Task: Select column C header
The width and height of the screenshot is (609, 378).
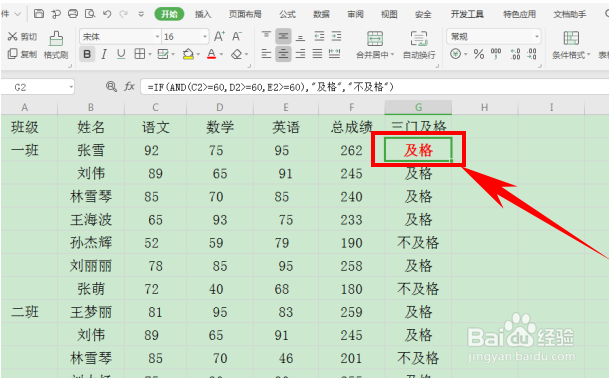Action: 155,107
